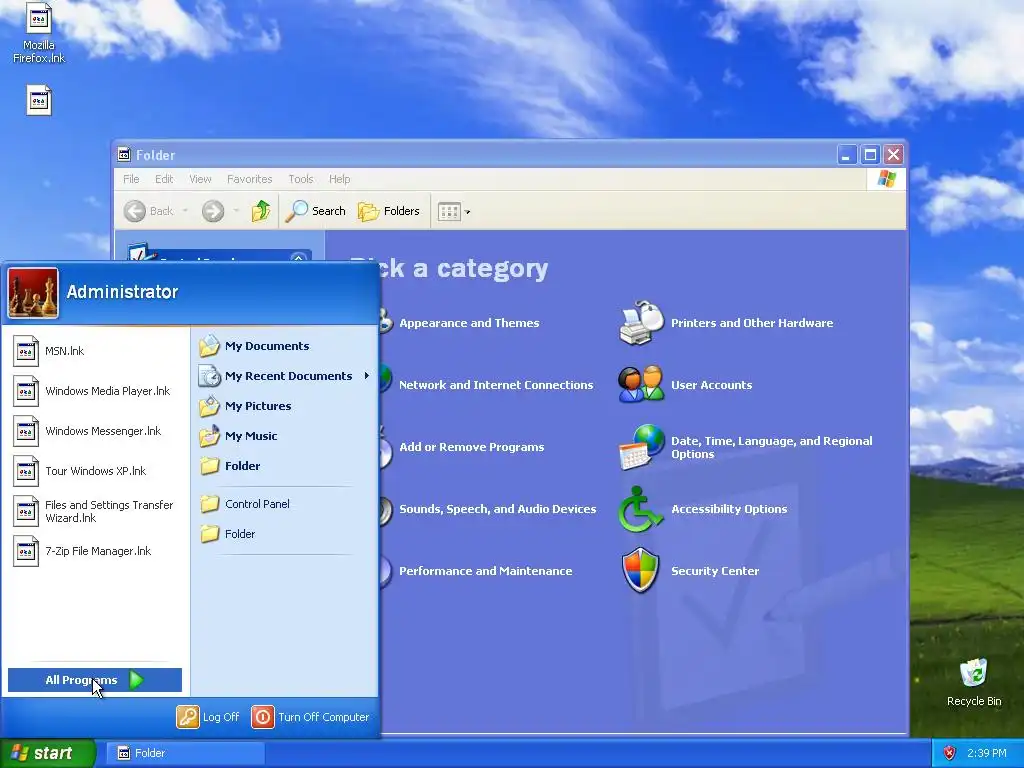Image resolution: width=1024 pixels, height=768 pixels.
Task: Click the 2:39 PM clock
Action: pos(986,753)
